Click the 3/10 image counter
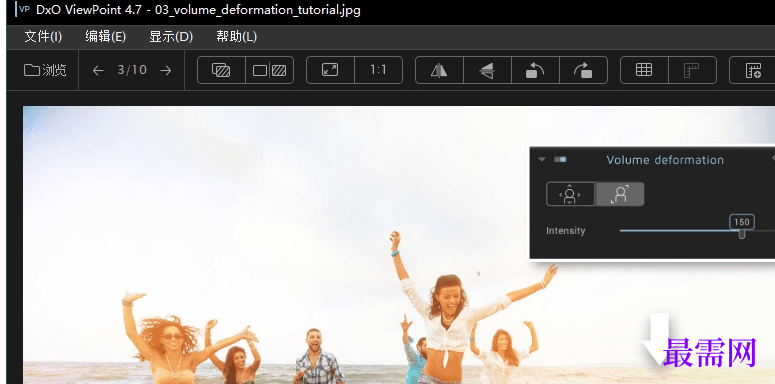This screenshot has height=384, width=775. pos(132,70)
